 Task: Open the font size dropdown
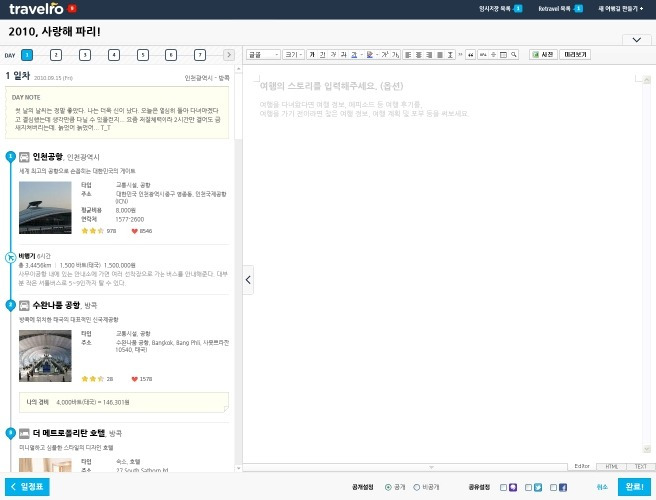pyautogui.click(x=294, y=55)
